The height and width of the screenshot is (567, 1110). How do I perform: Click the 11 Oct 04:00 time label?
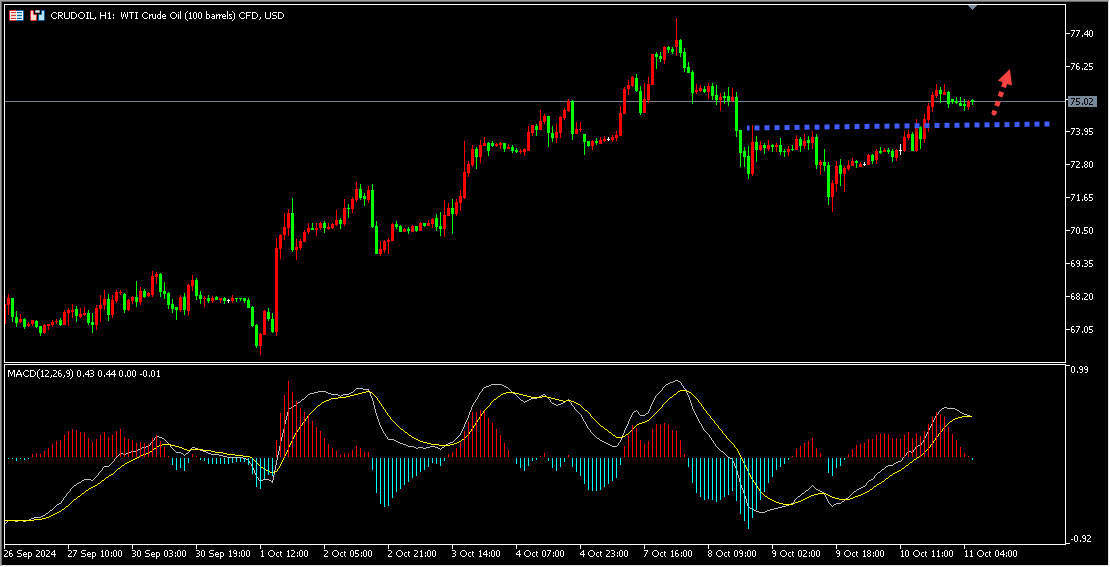click(x=991, y=554)
